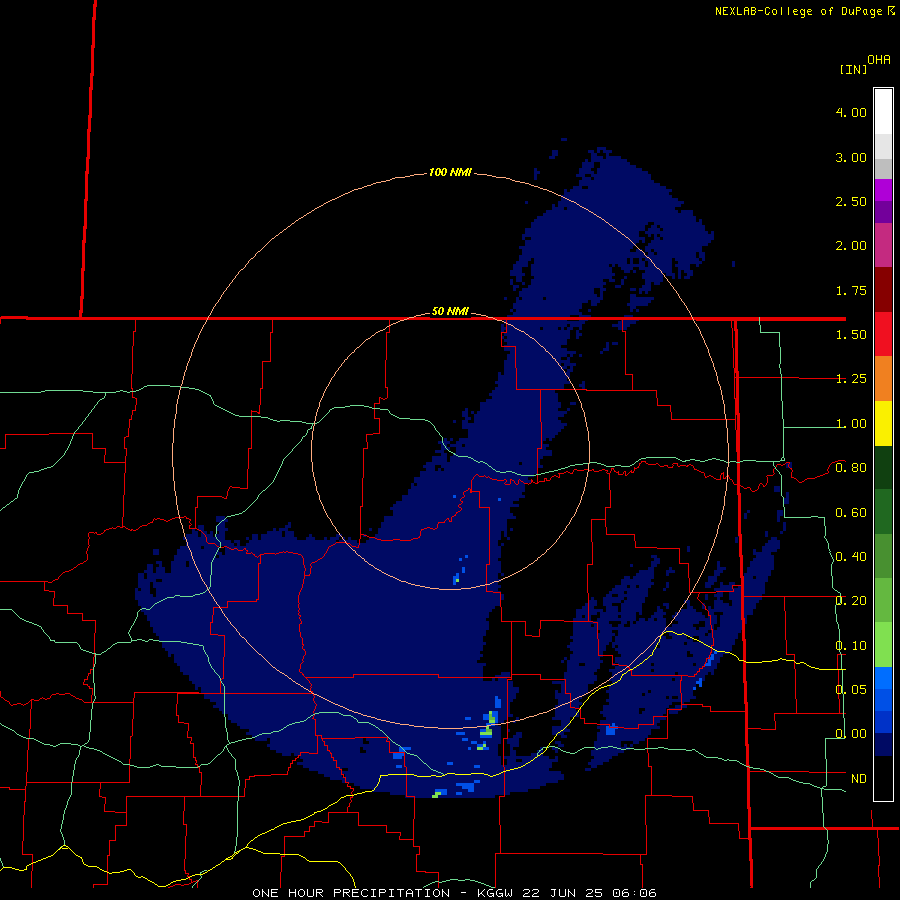Pick the yellow legend swatch beside 1.00

tap(883, 423)
